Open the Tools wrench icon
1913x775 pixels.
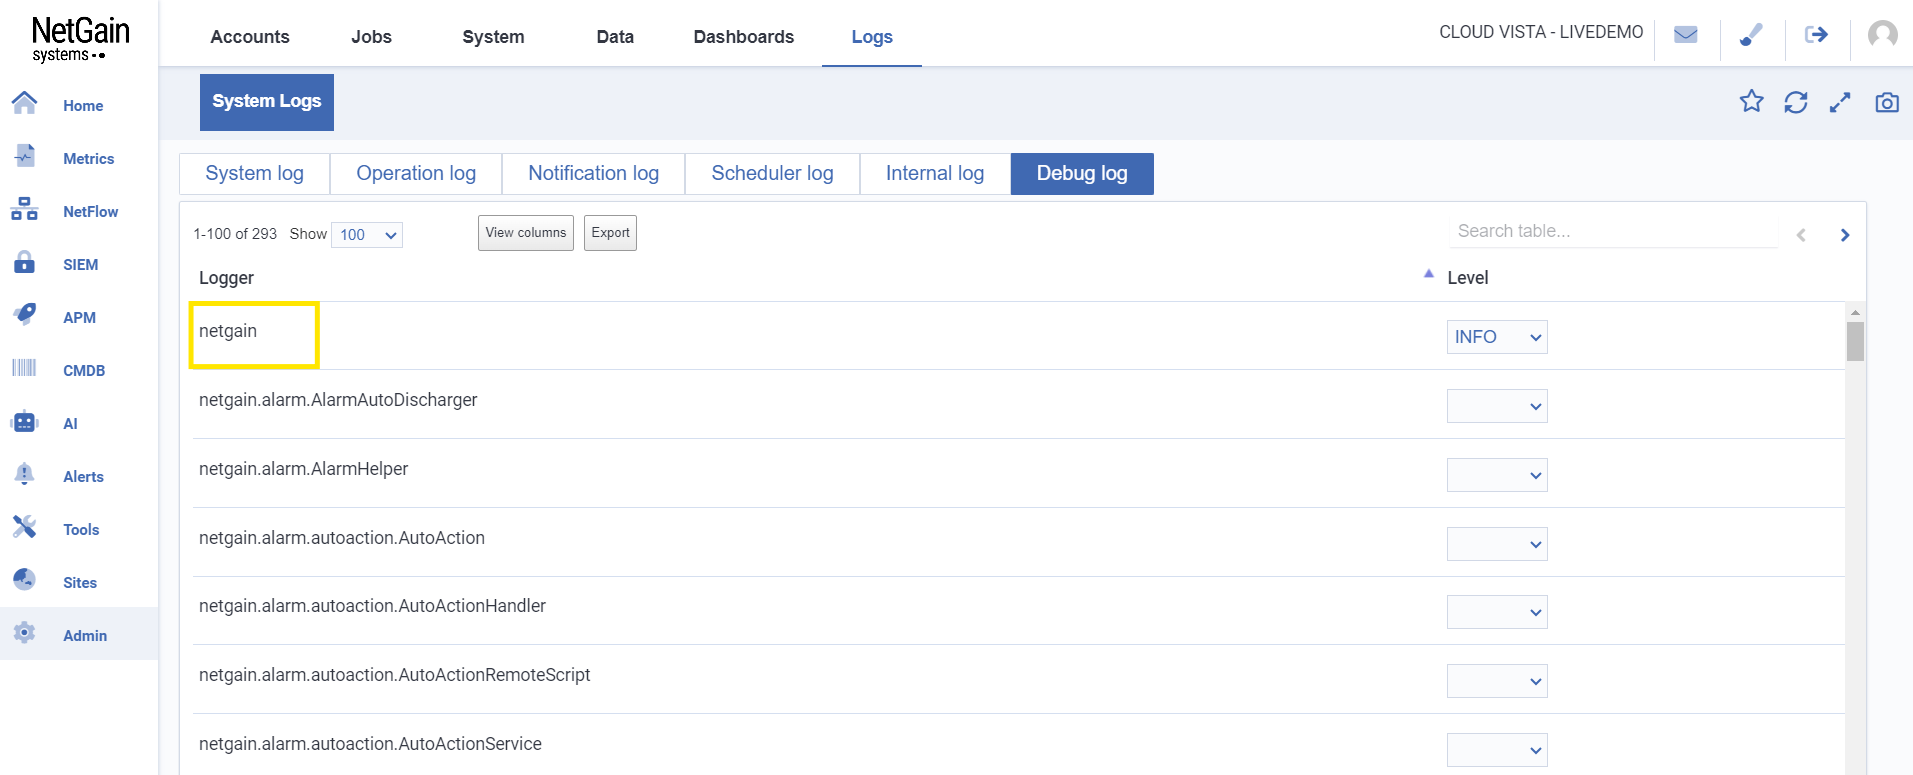point(24,527)
